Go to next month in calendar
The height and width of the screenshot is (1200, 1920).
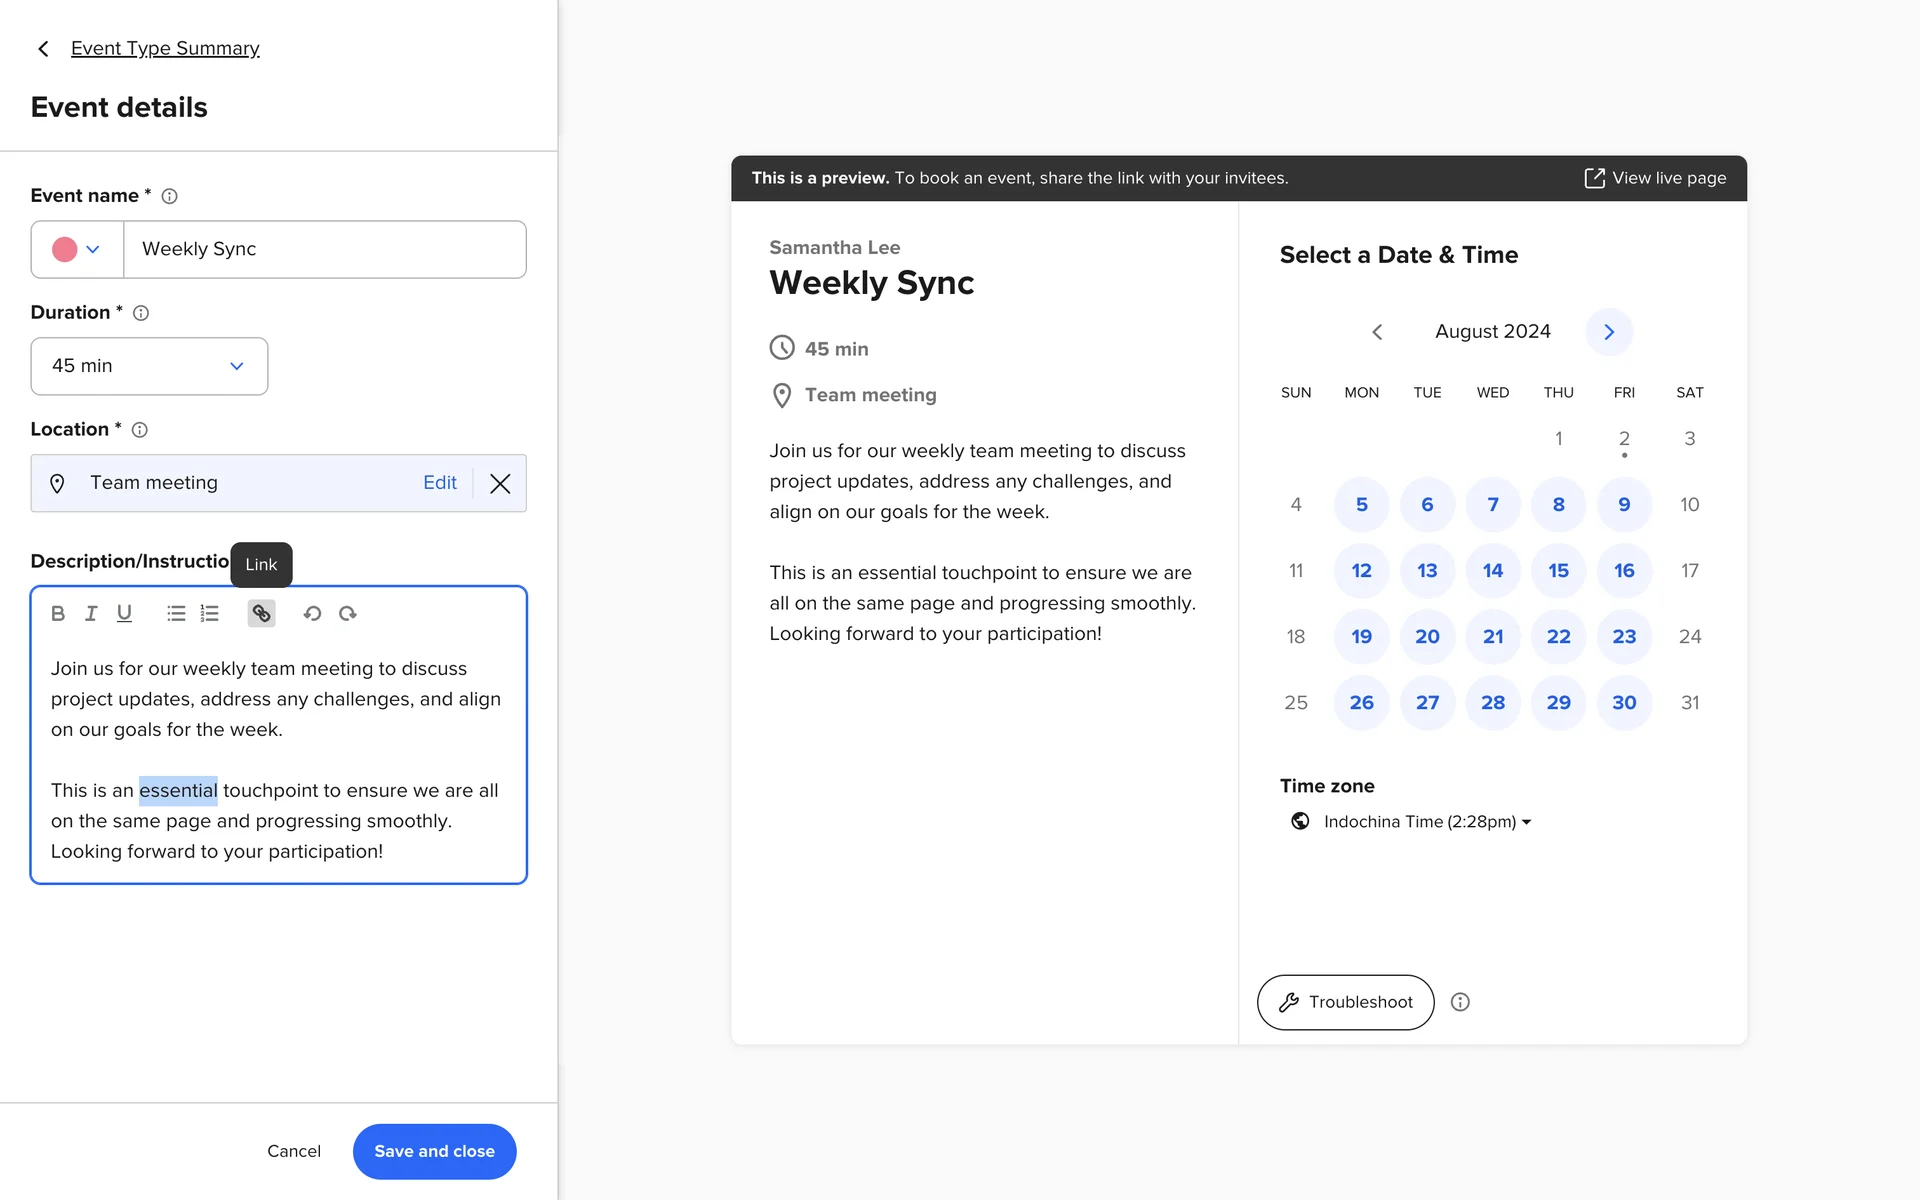pos(1609,332)
